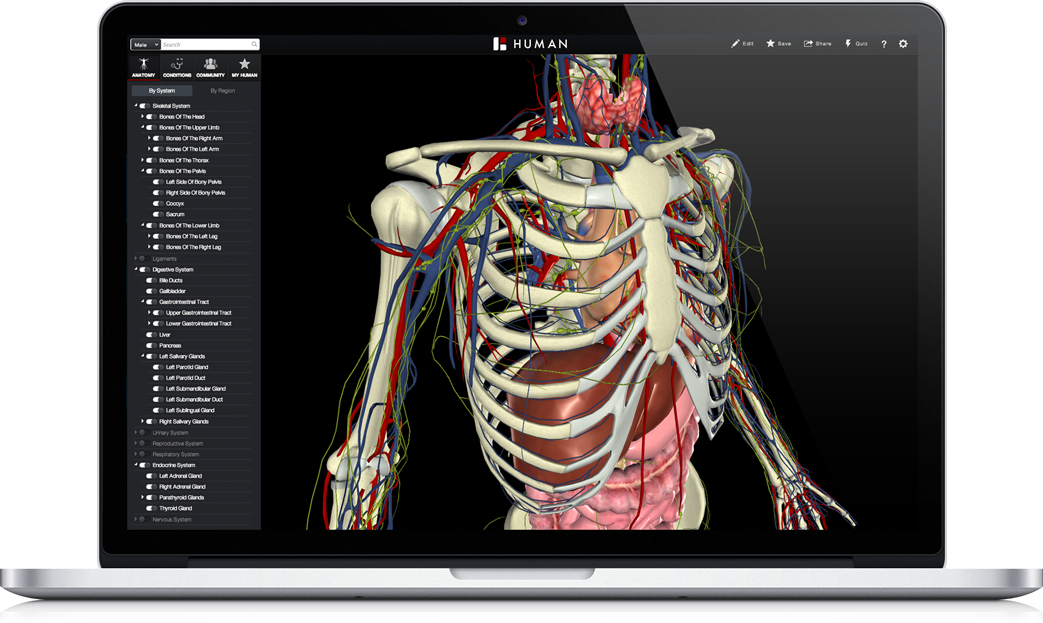The image size is (1043, 623).
Task: Expand Upper Gastrointestinal Tract
Action: pos(149,312)
